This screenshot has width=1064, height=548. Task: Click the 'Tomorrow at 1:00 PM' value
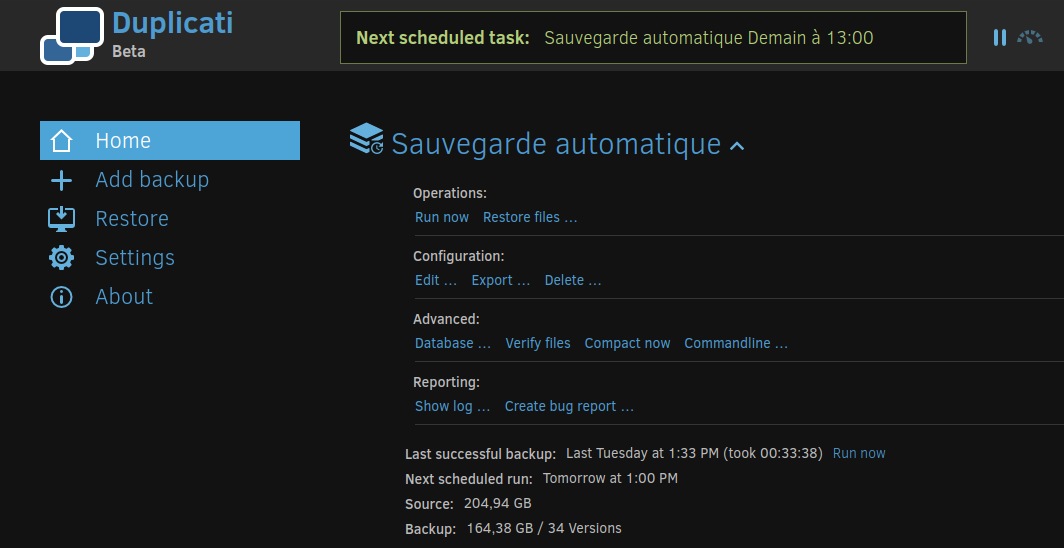coord(610,478)
